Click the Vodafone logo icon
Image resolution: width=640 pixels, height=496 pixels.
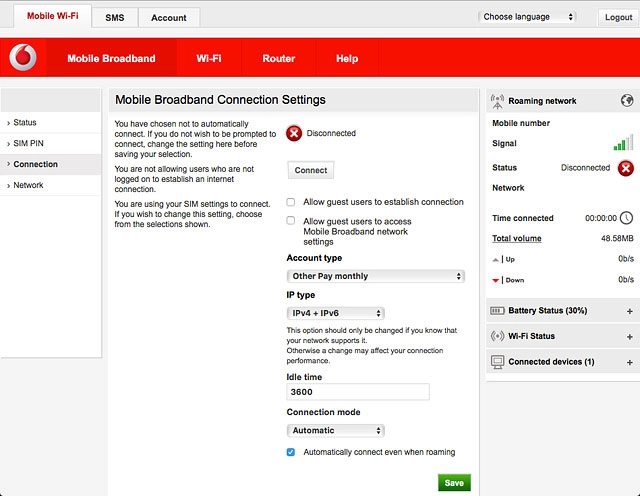(23, 59)
